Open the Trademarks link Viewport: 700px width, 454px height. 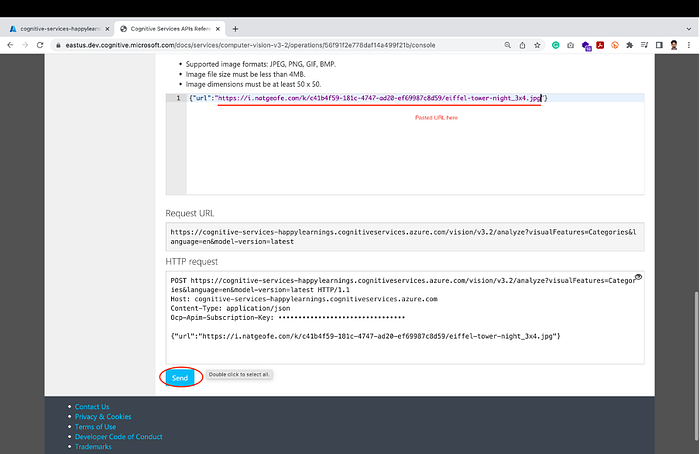[93, 446]
